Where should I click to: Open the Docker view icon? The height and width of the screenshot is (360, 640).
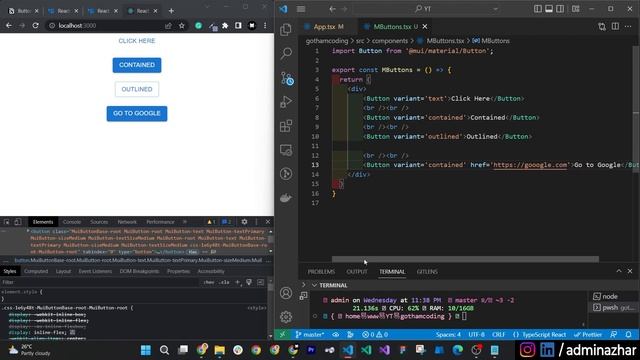[286, 198]
